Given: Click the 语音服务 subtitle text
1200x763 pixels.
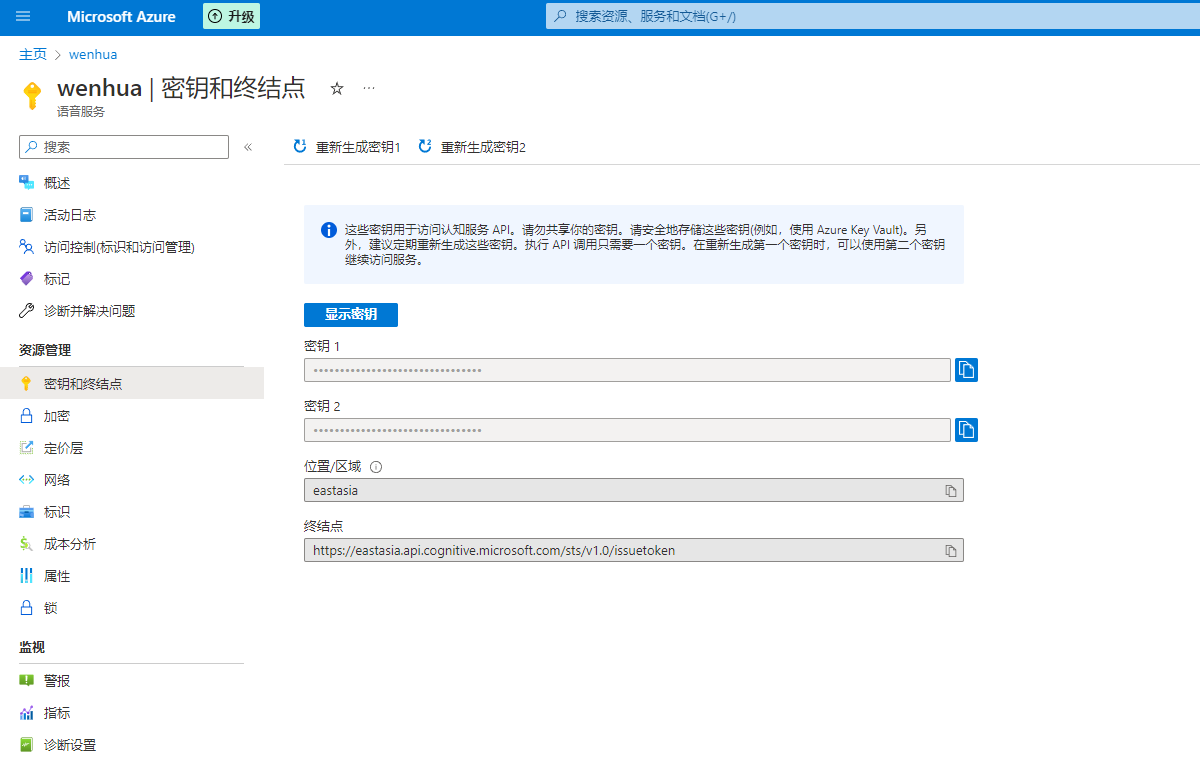Looking at the screenshot, I should pos(81,112).
